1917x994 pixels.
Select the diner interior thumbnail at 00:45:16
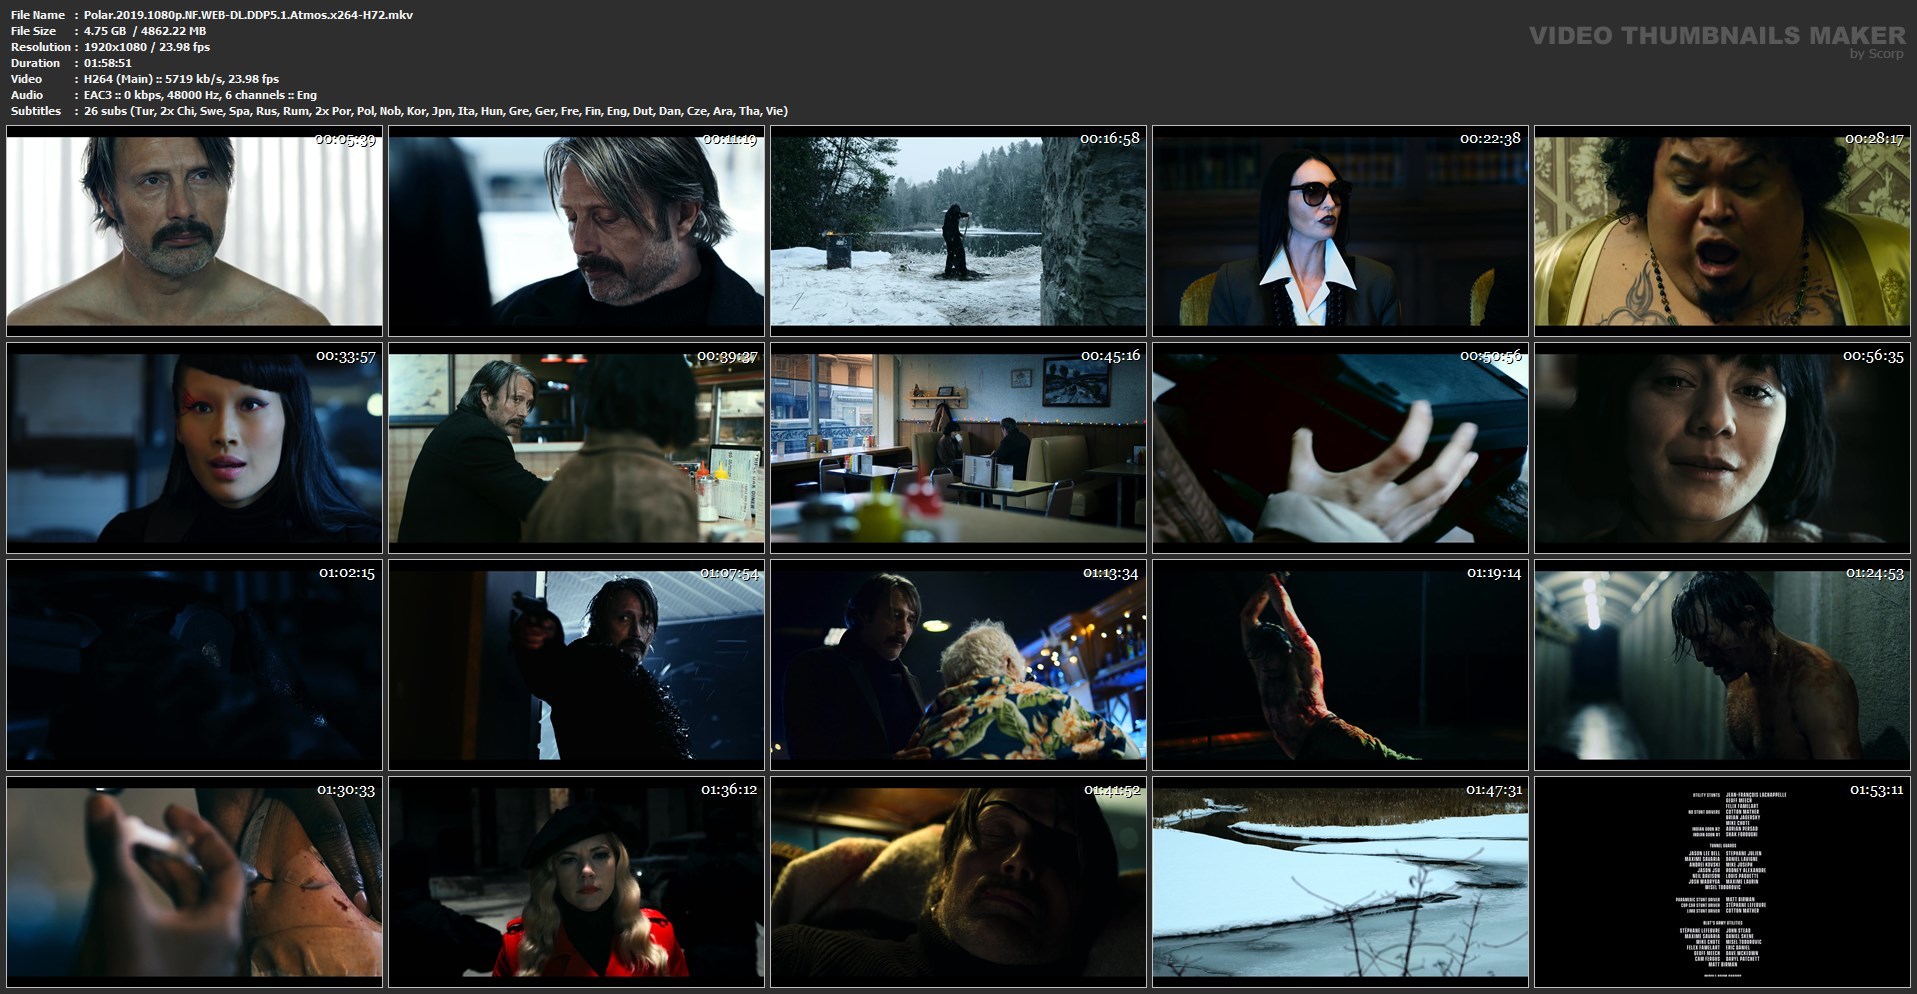[958, 448]
